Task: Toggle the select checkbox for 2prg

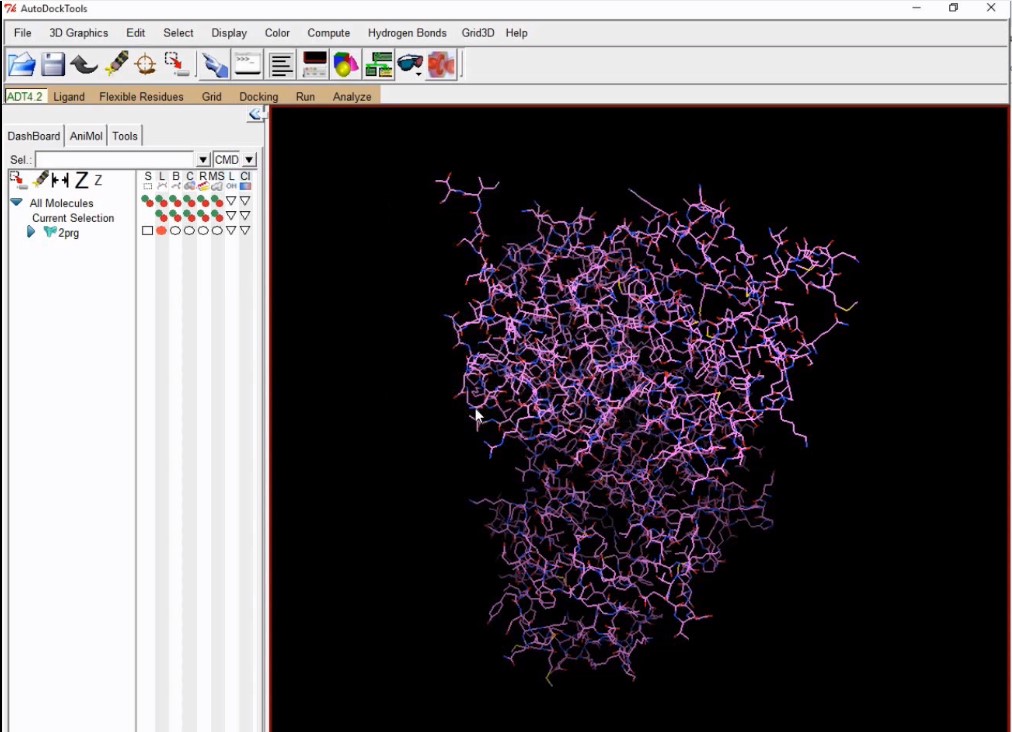Action: [148, 231]
